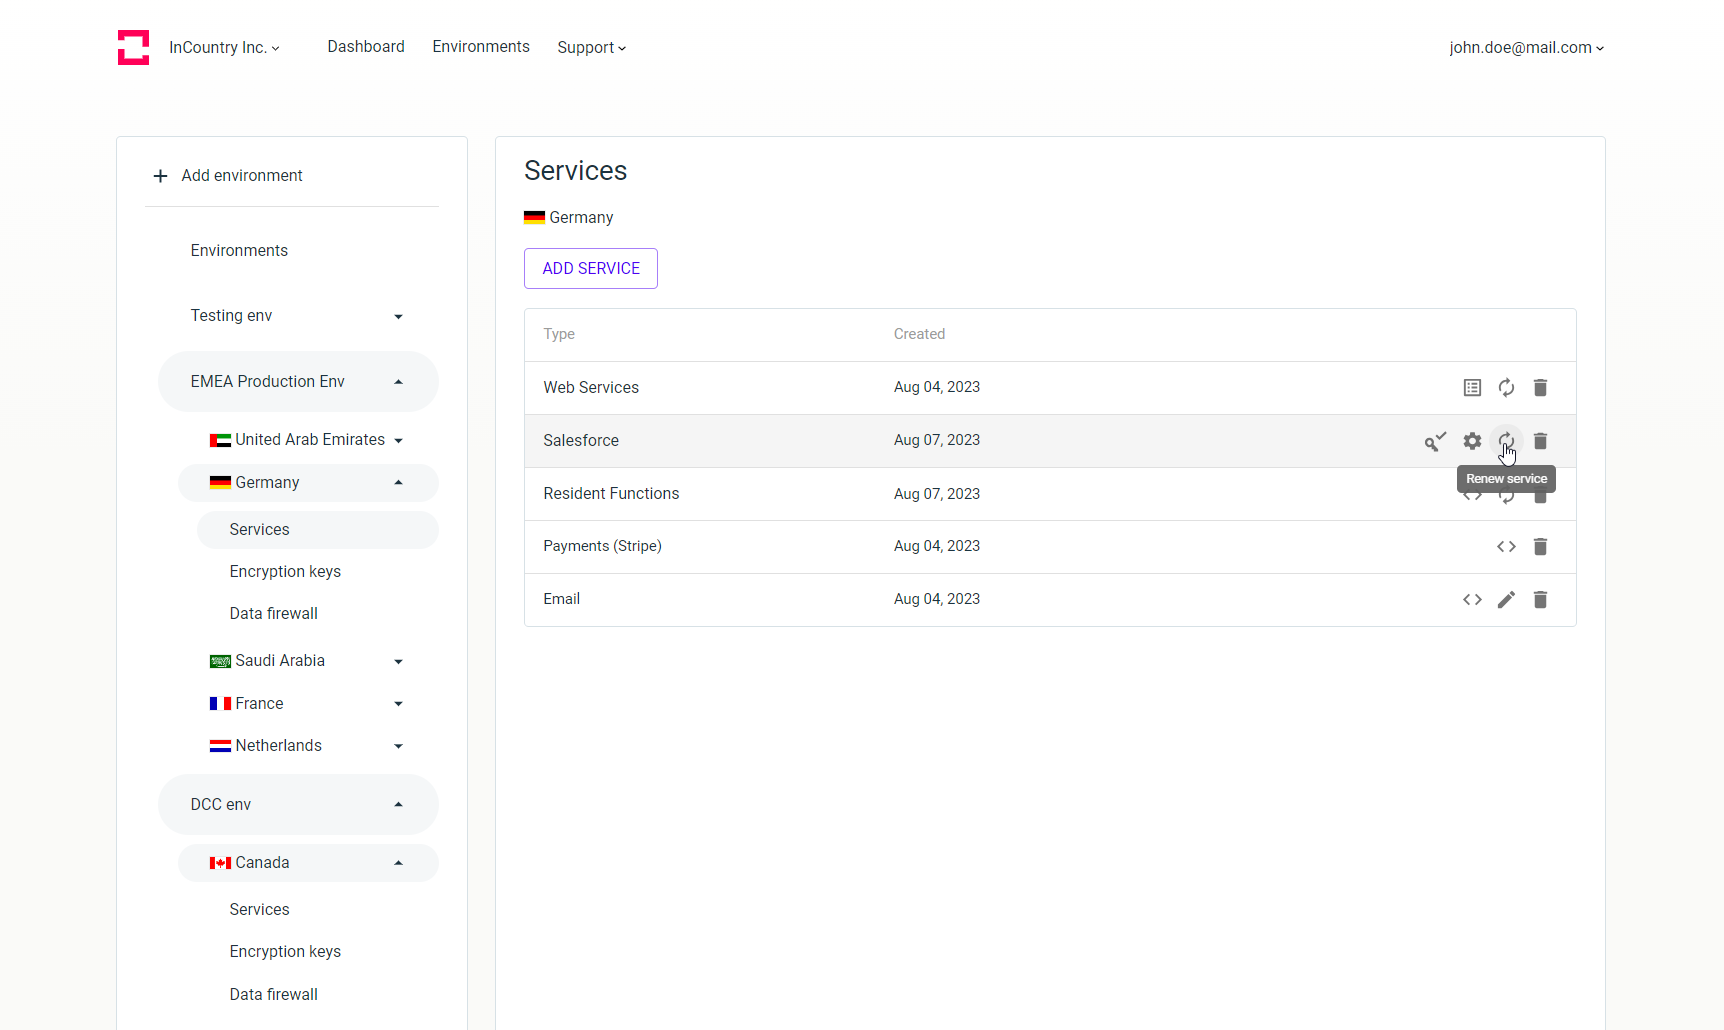Select Encryption keys under Germany
The image size is (1724, 1030).
tap(284, 571)
